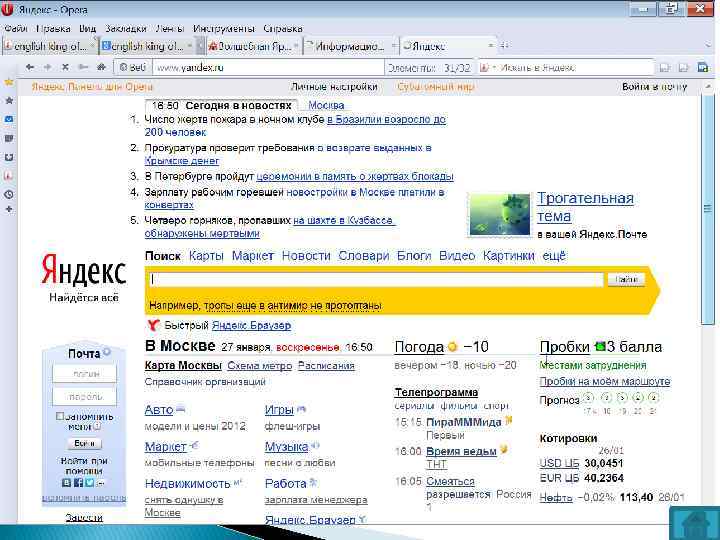This screenshot has height=540, width=720.
Task: Open the Закладки menu
Action: coord(125,28)
